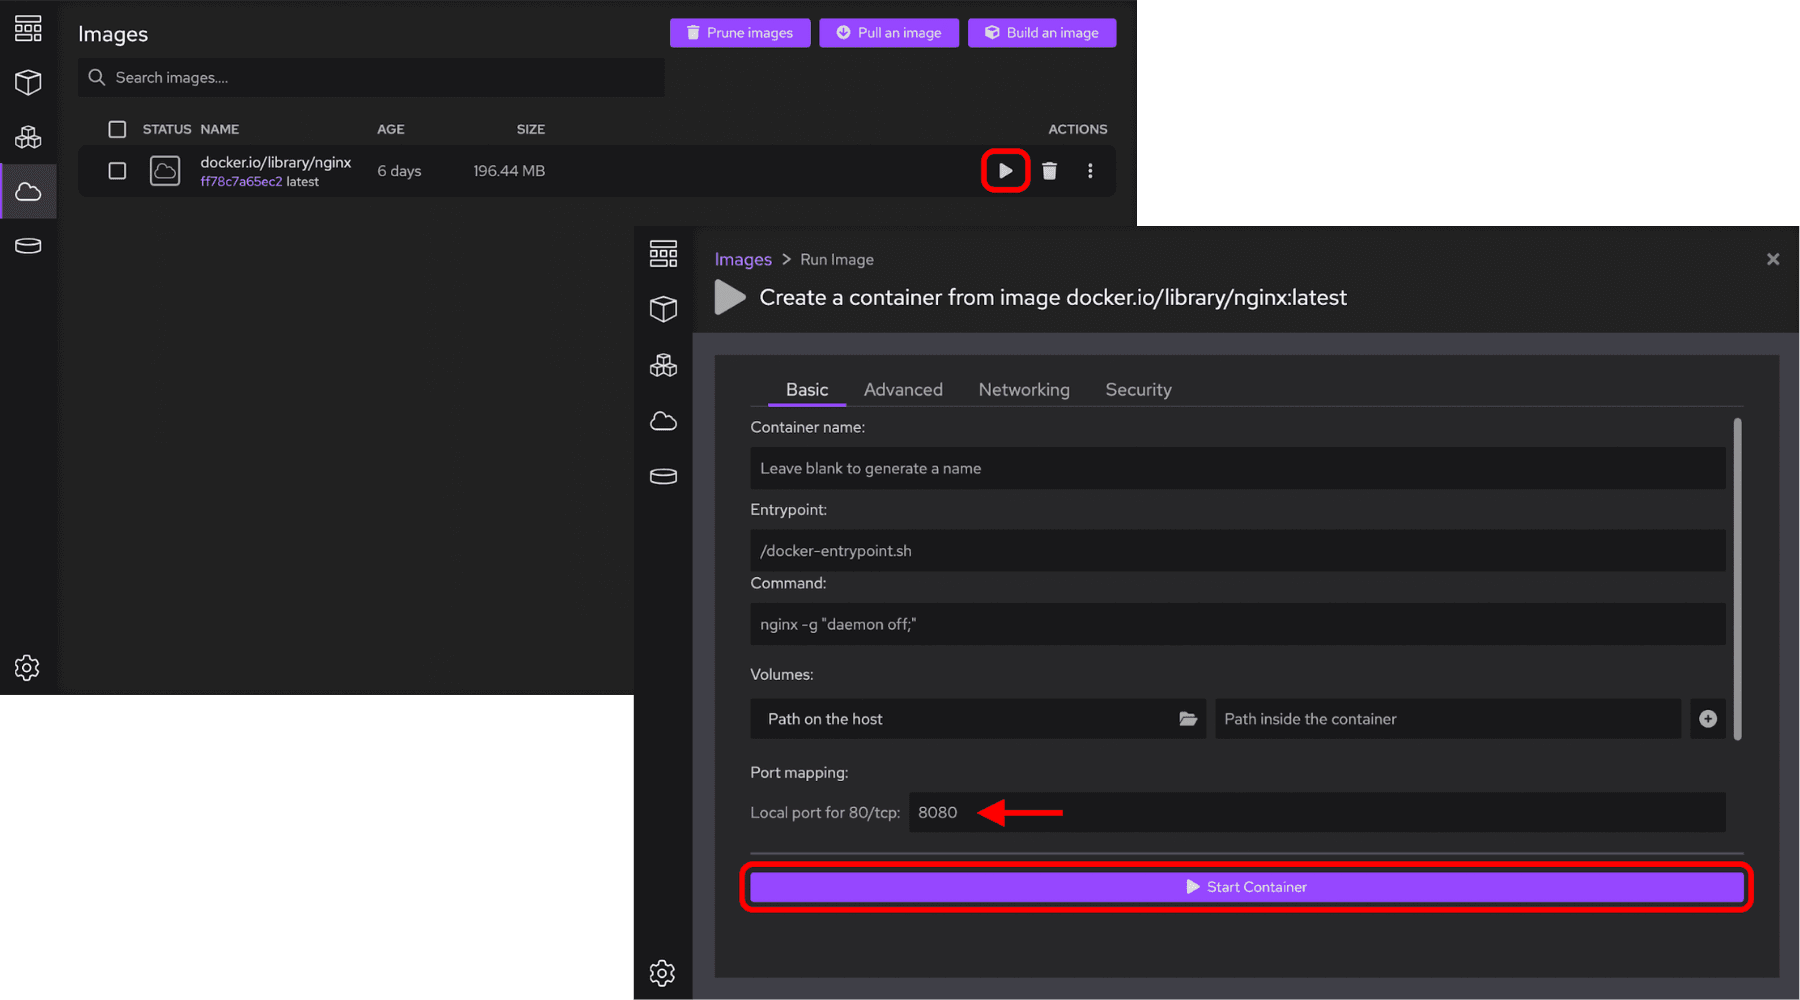The height and width of the screenshot is (1000, 1800).
Task: Switch to the Security tab
Action: click(1138, 389)
